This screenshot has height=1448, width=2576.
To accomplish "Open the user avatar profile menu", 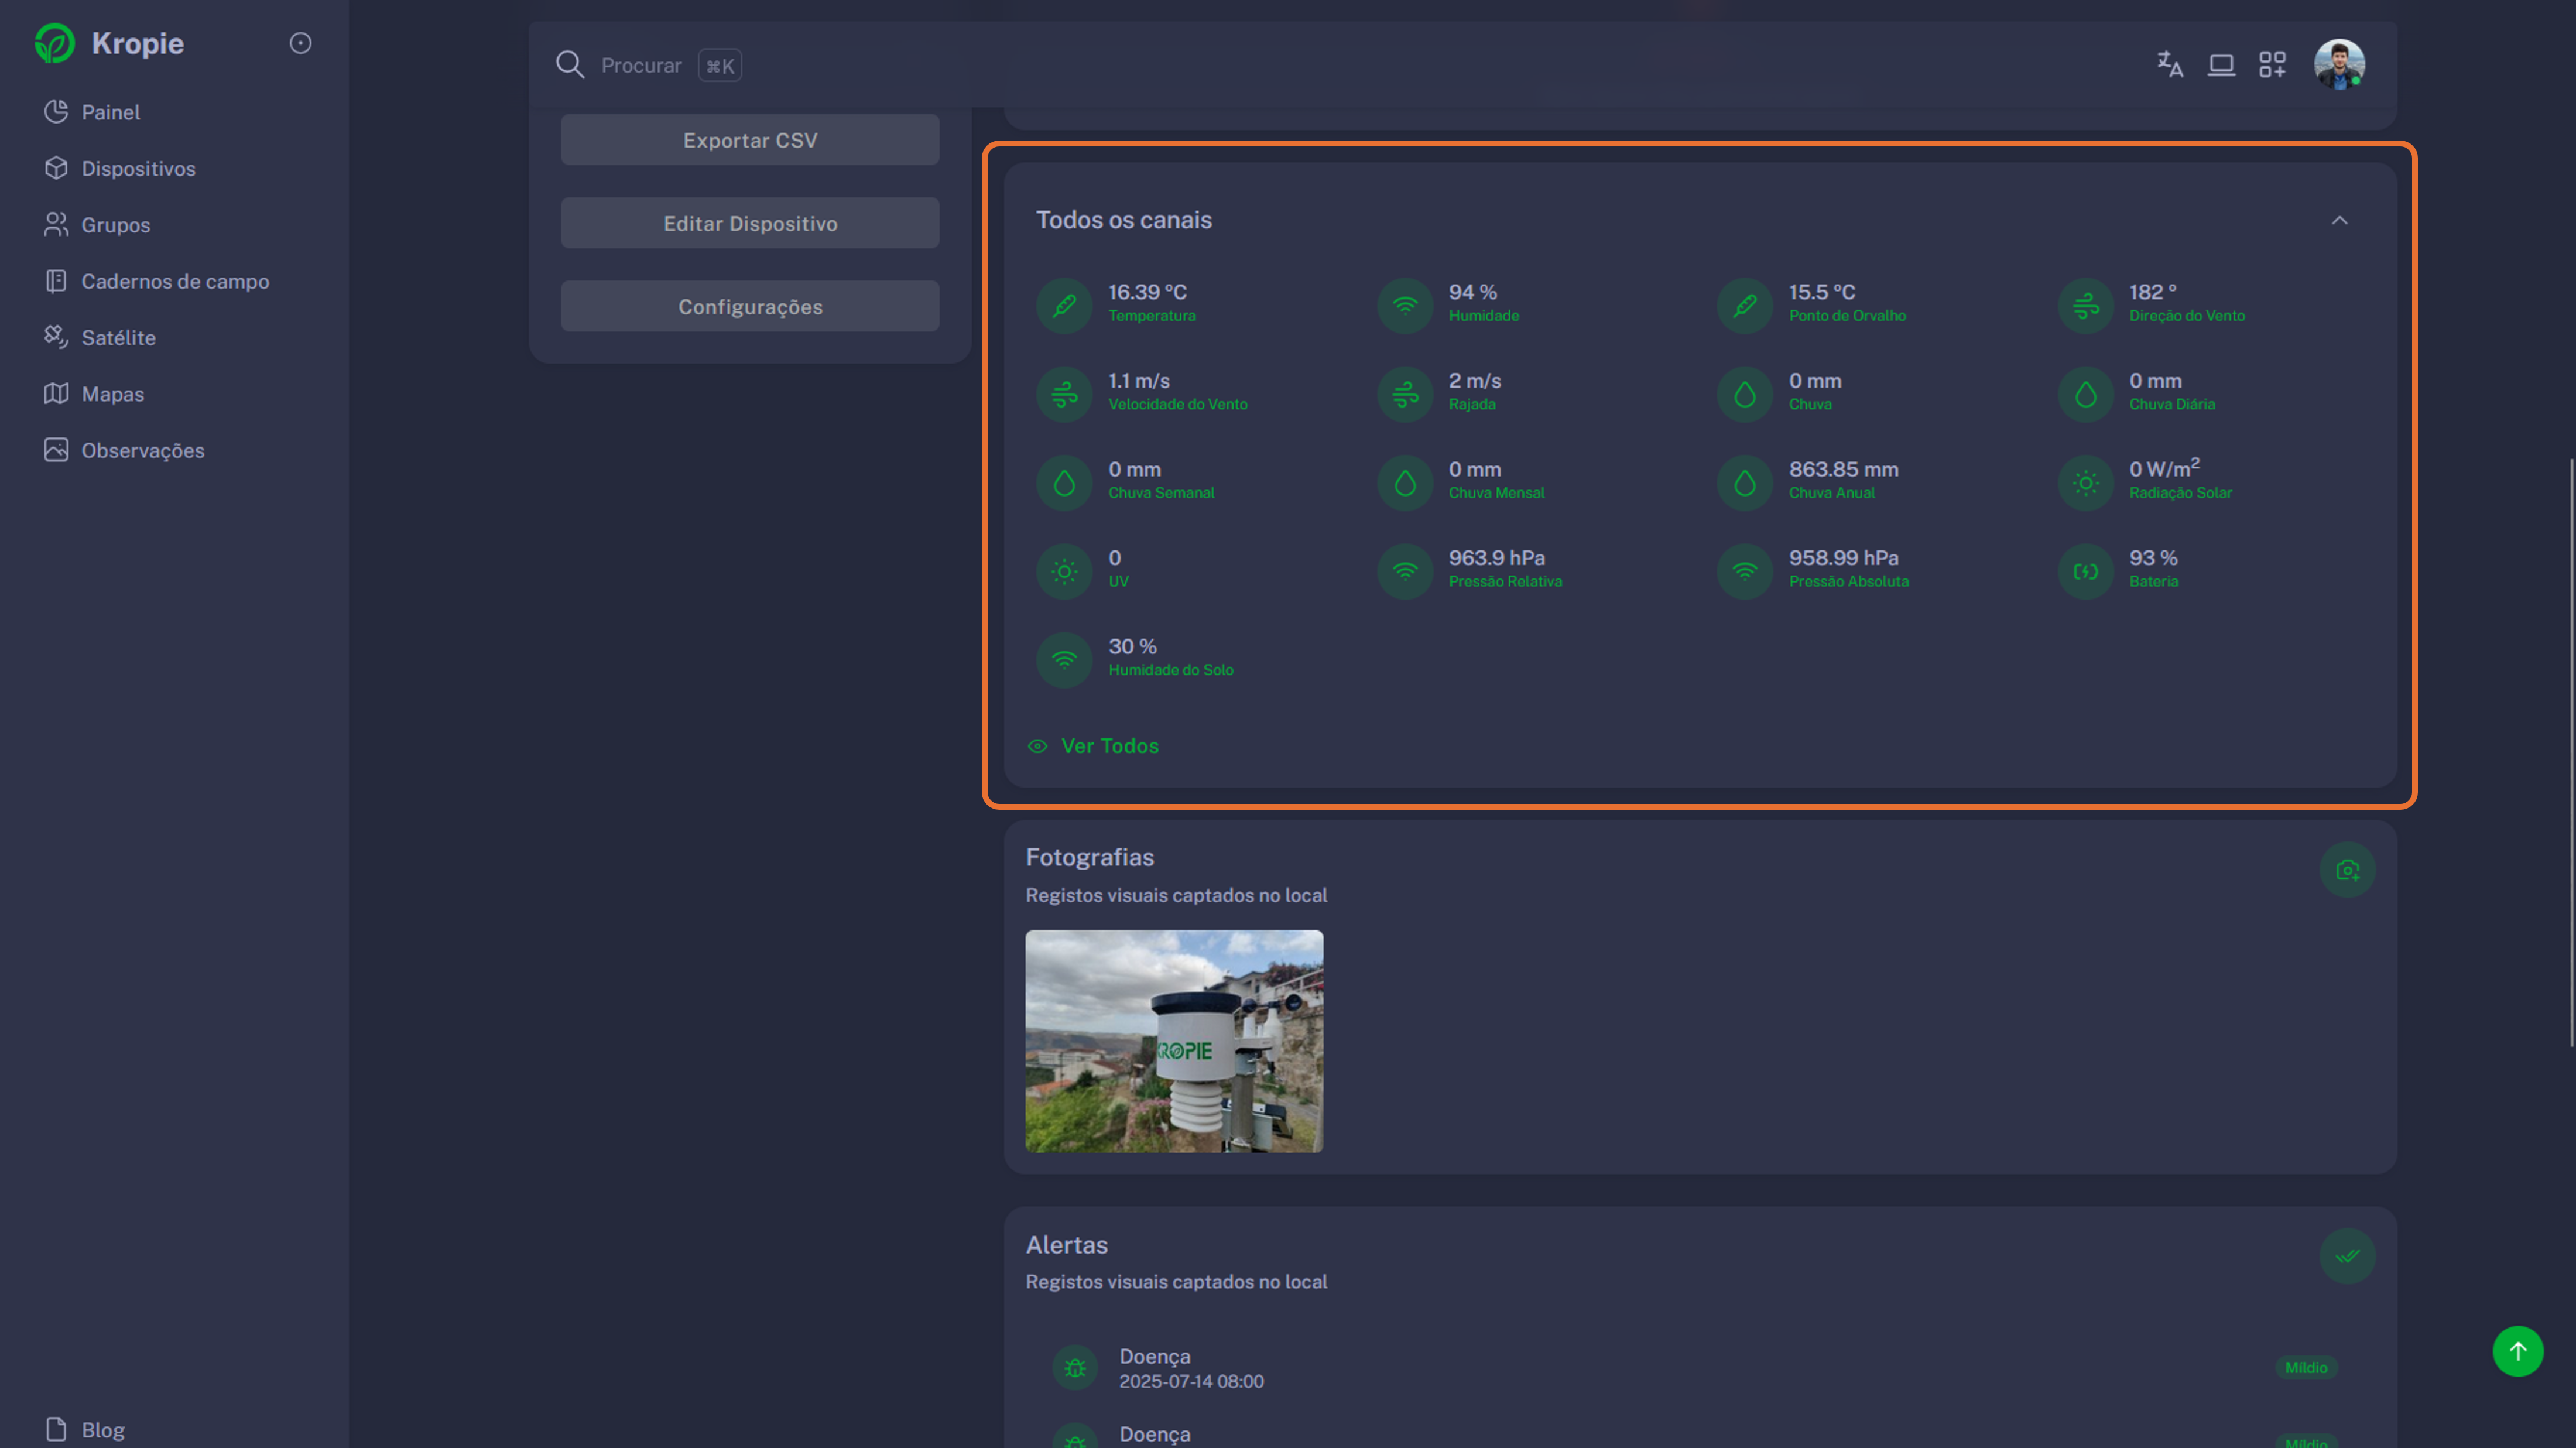I will 2338,65.
